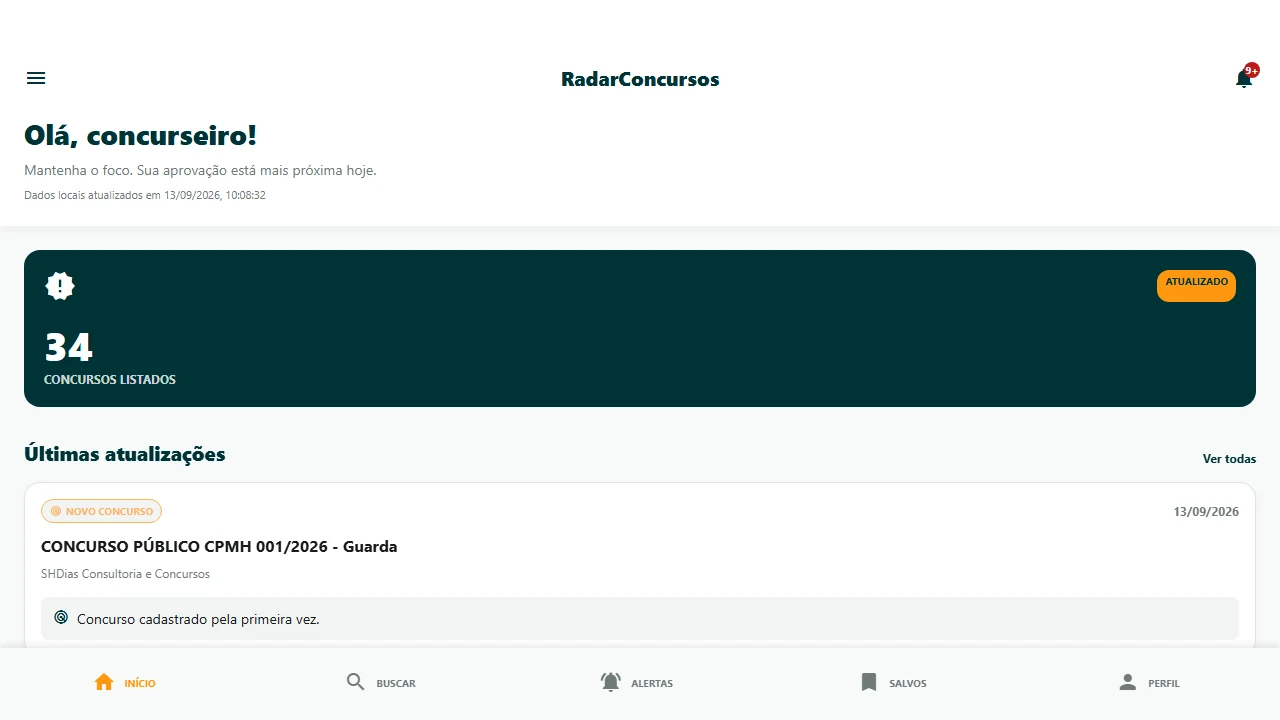The width and height of the screenshot is (1280, 720).
Task: Click the alert badge icon on dark card
Action: pos(60,286)
